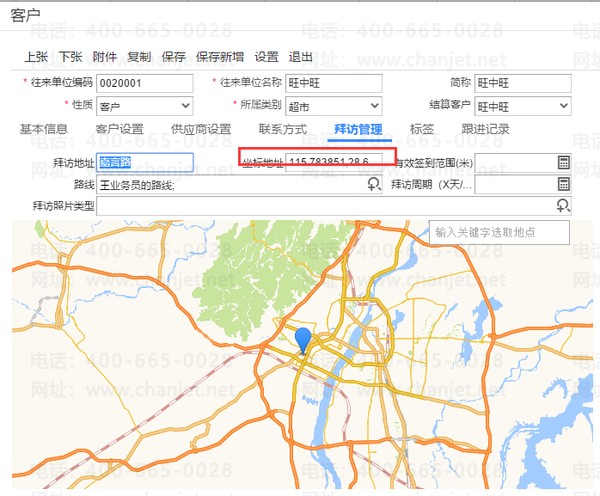Click 保存新增 button
Image resolution: width=600 pixels, height=496 pixels.
coord(220,57)
